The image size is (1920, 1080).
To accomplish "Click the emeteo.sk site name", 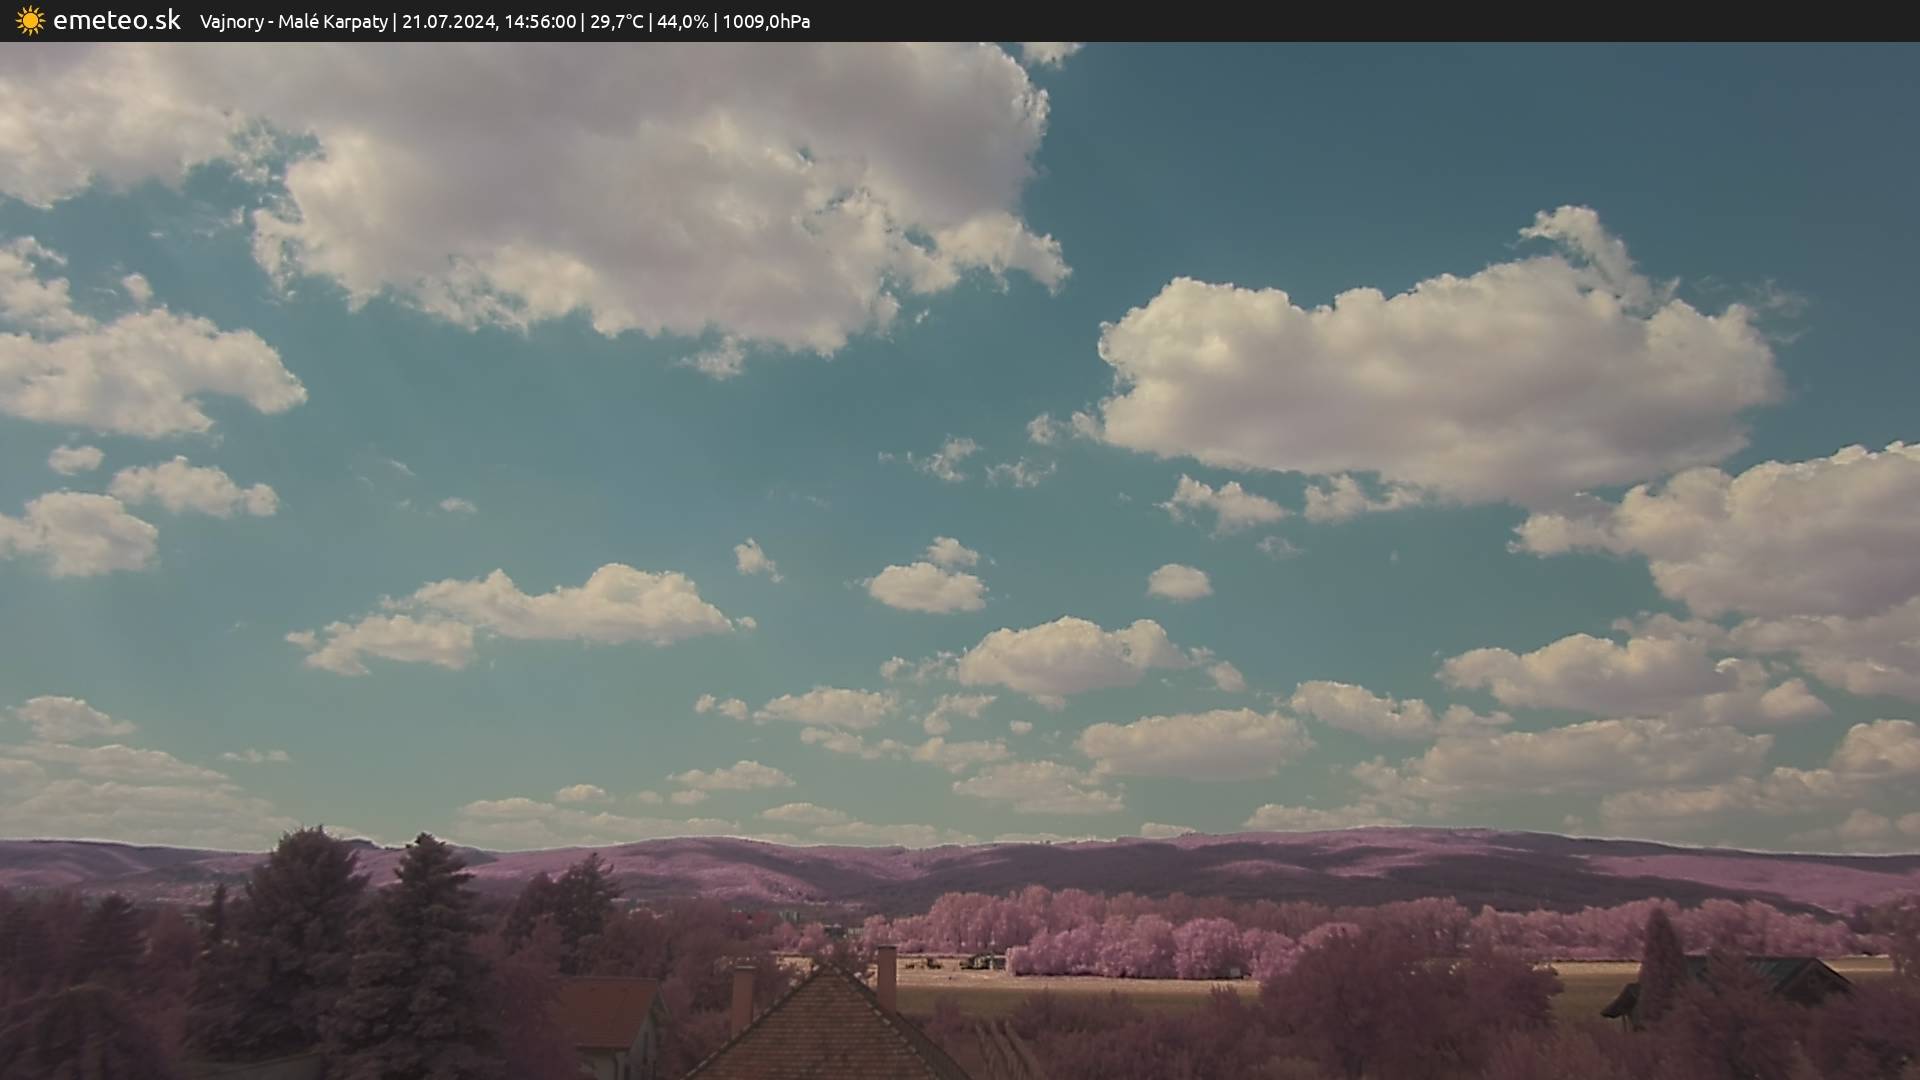I will point(116,21).
